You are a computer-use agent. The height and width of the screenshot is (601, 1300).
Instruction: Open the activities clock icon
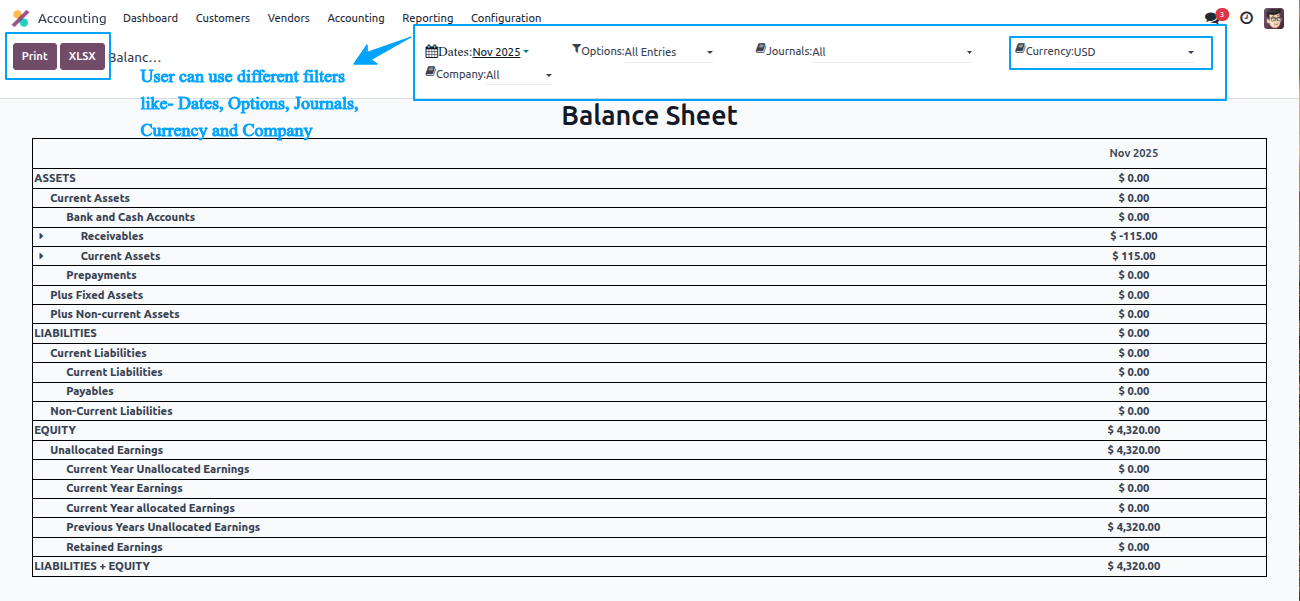[1246, 18]
